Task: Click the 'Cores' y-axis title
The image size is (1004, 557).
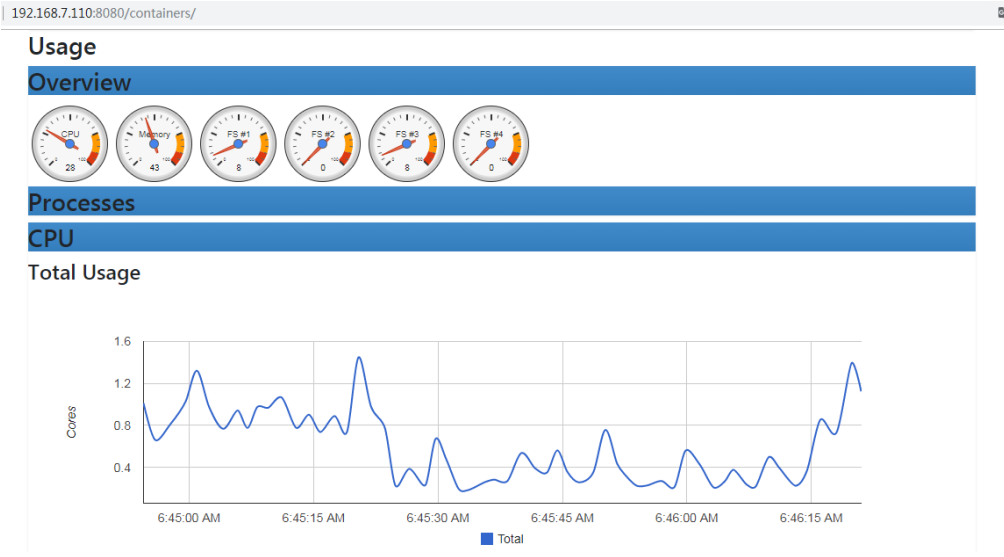Action: 71,423
